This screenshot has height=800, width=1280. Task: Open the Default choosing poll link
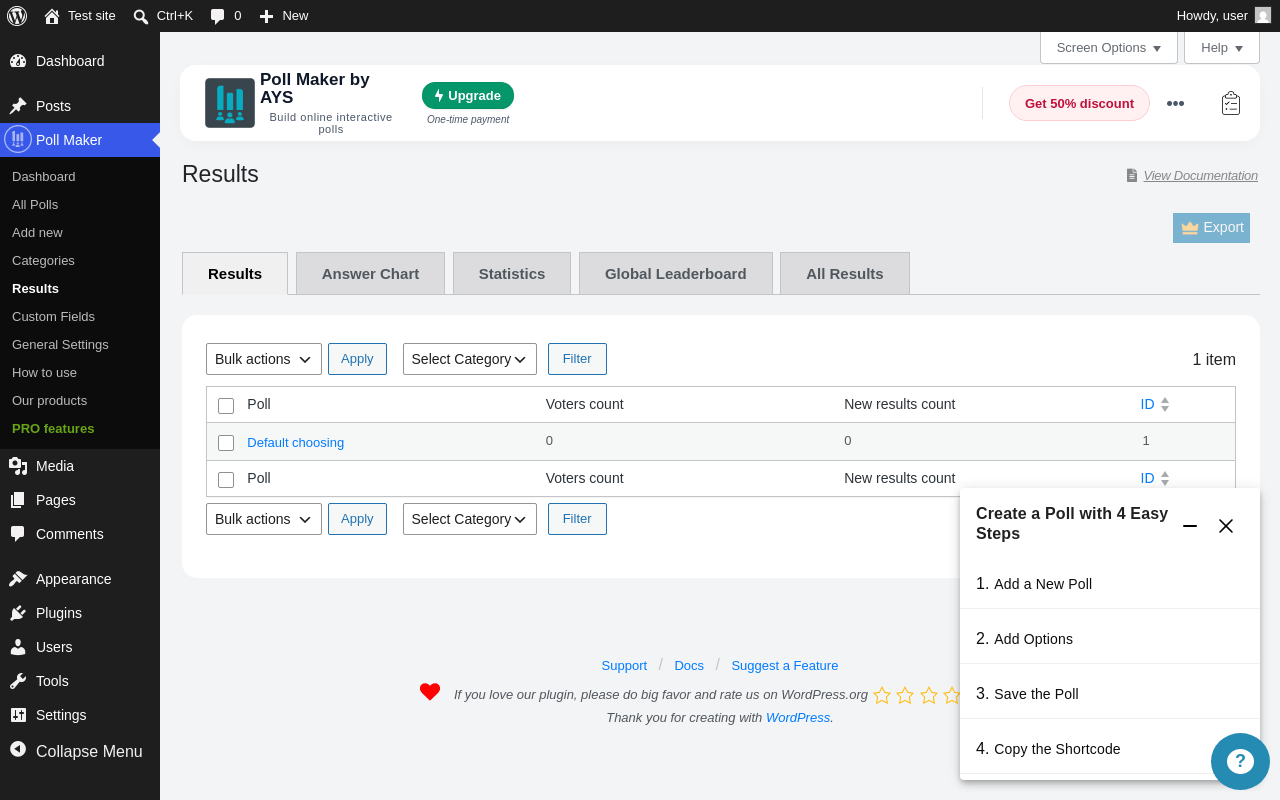[295, 443]
